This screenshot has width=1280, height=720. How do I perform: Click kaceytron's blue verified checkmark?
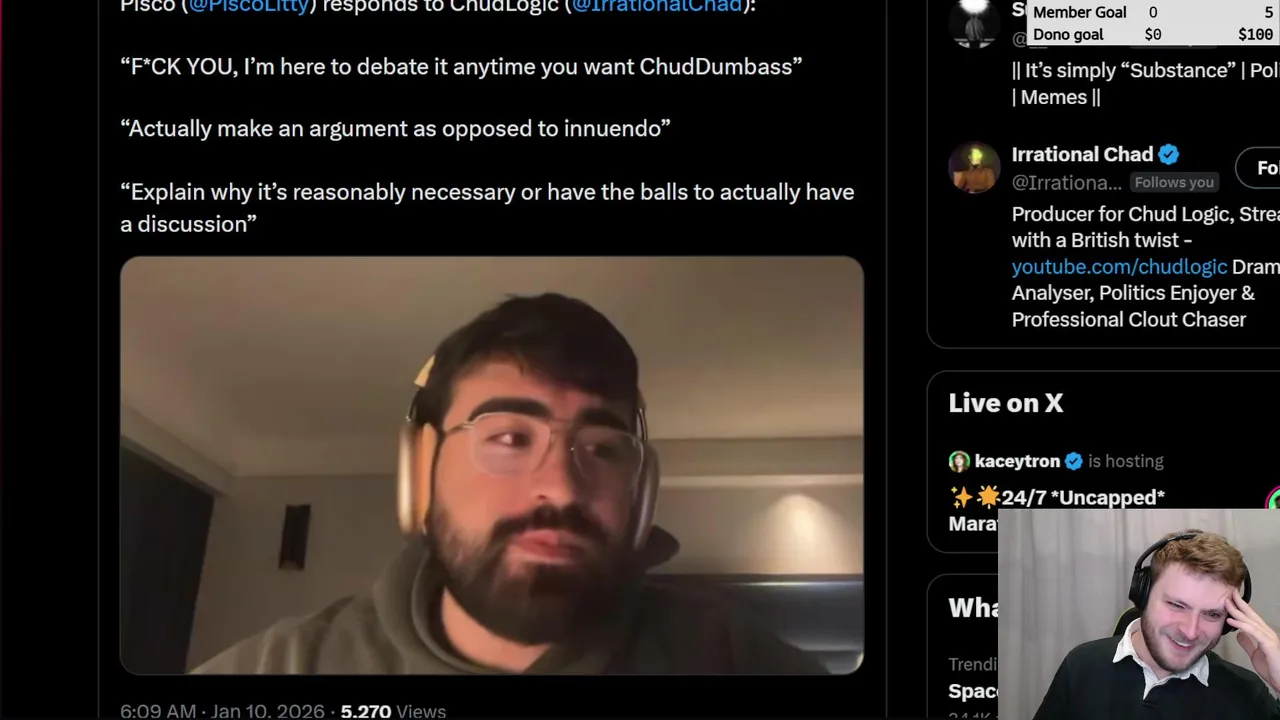click(x=1074, y=461)
